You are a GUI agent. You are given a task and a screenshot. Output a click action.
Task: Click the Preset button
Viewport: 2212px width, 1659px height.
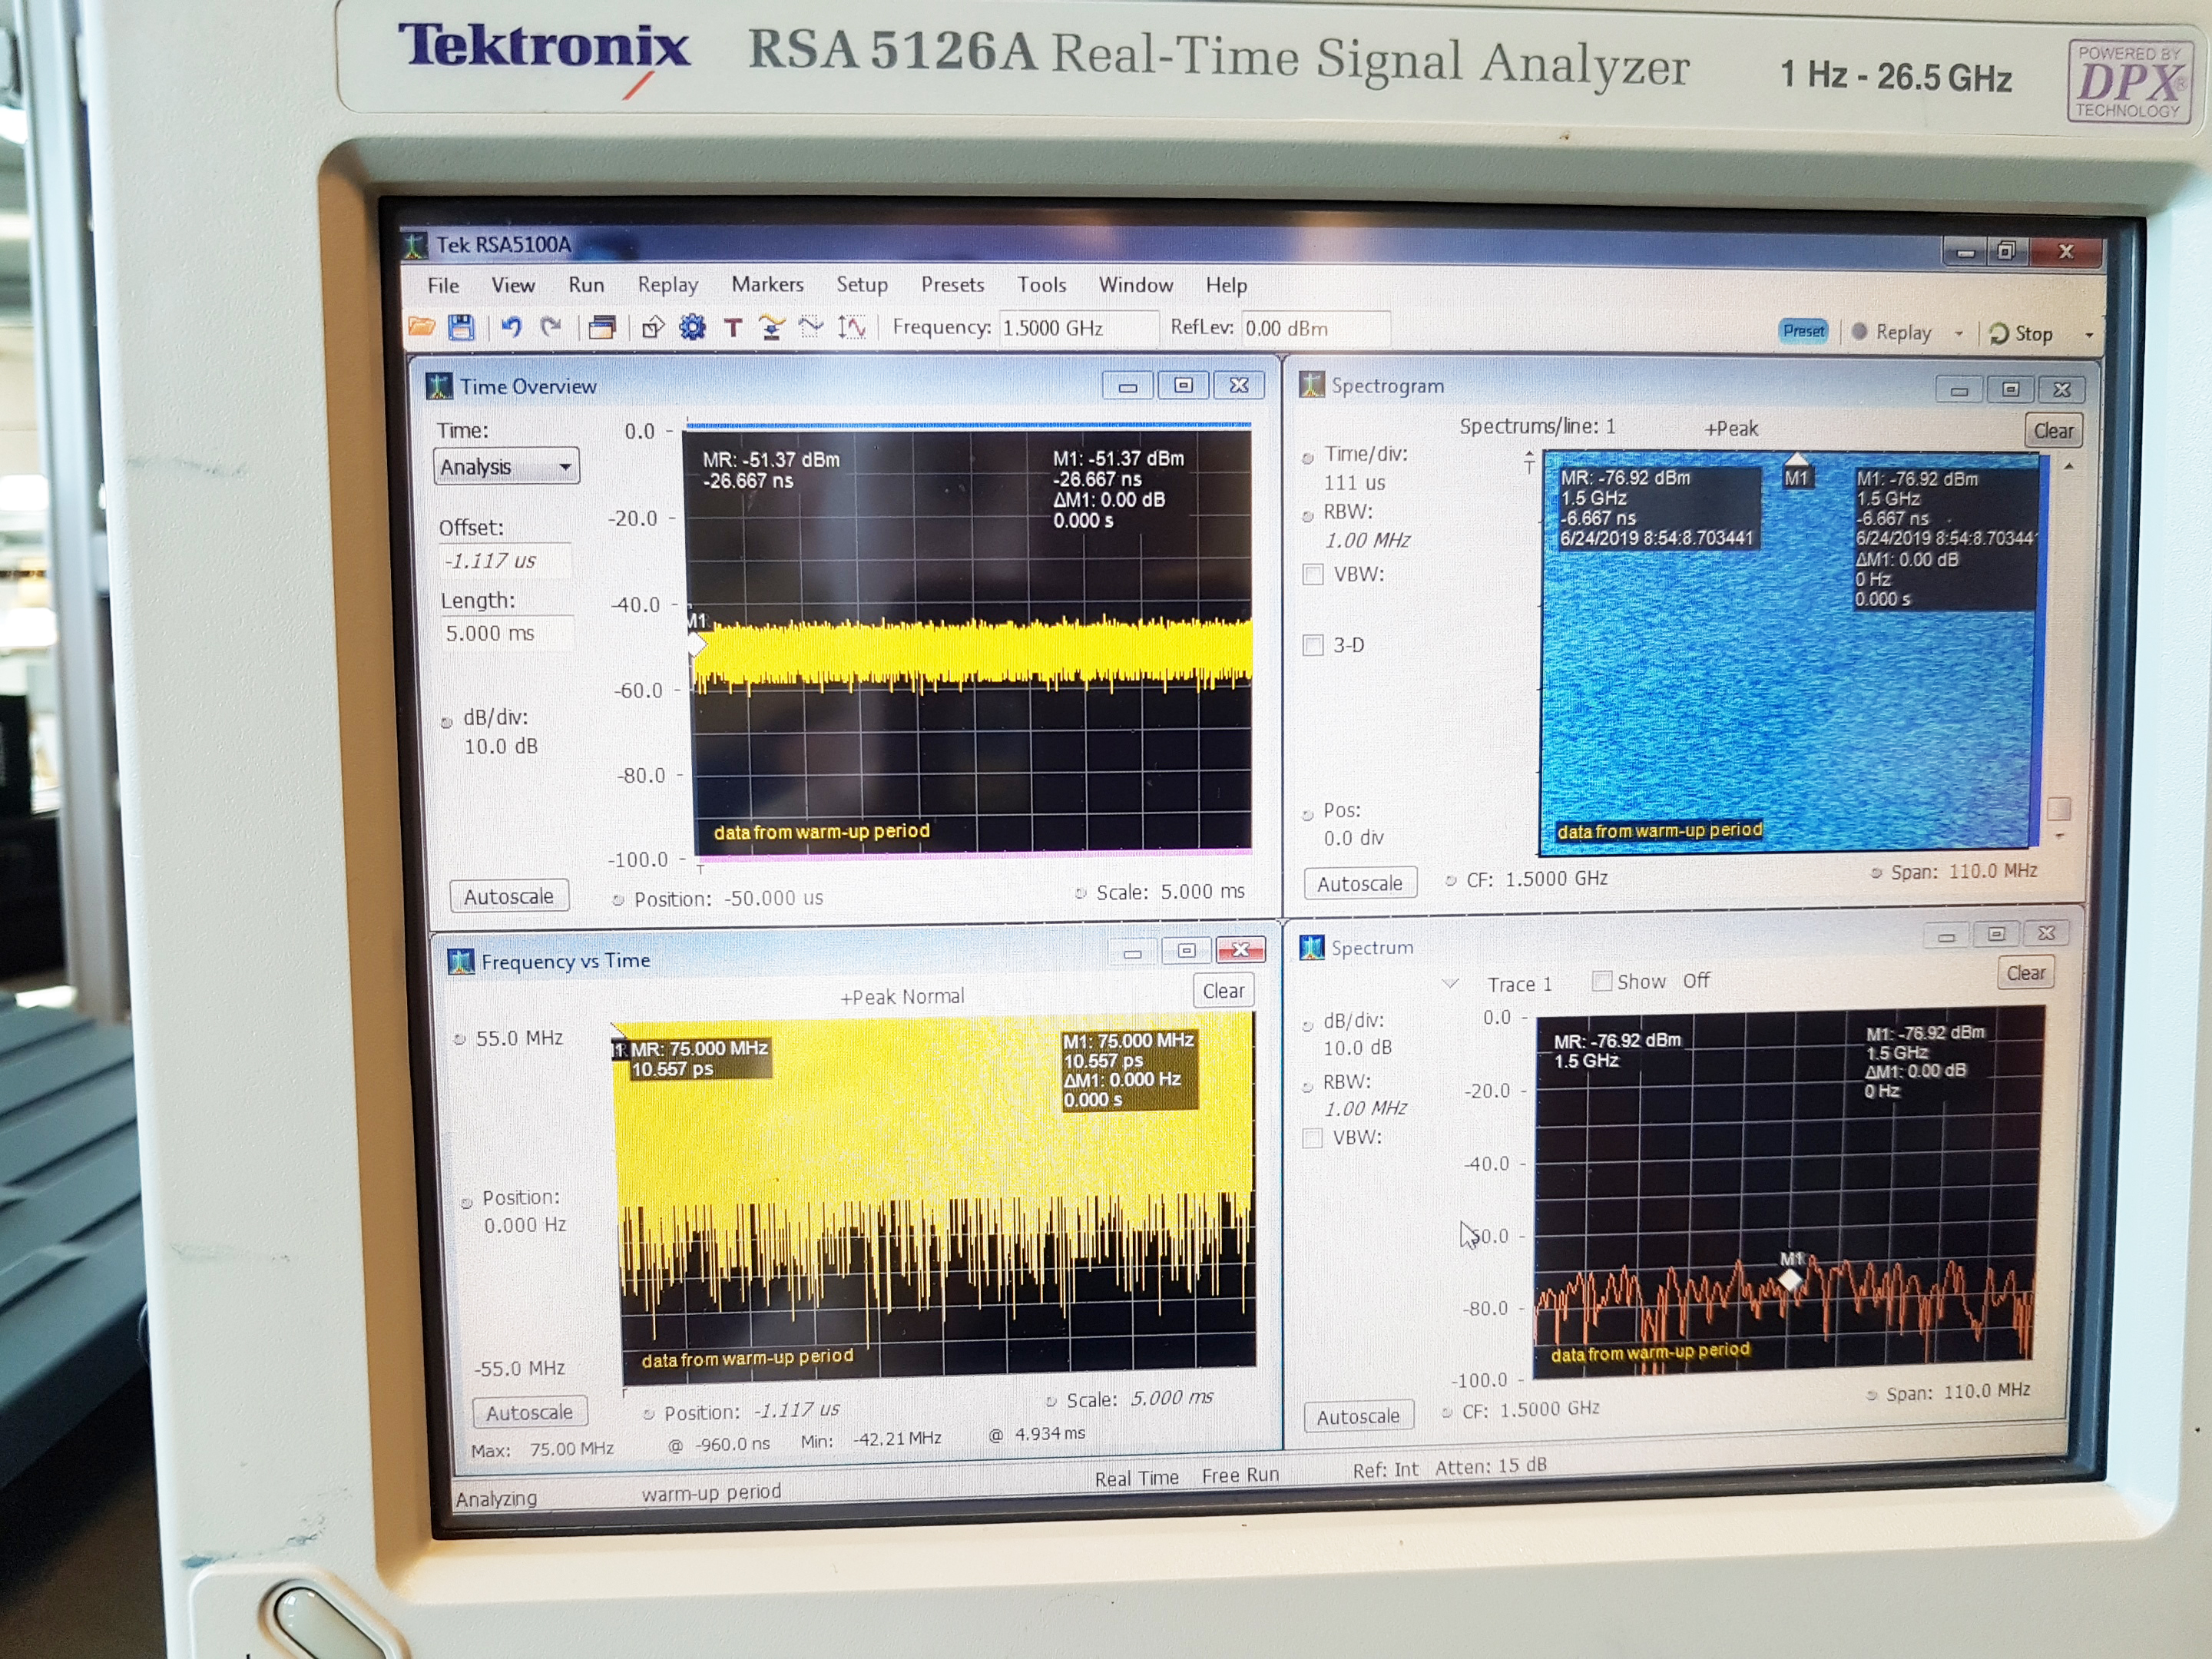click(x=1803, y=331)
